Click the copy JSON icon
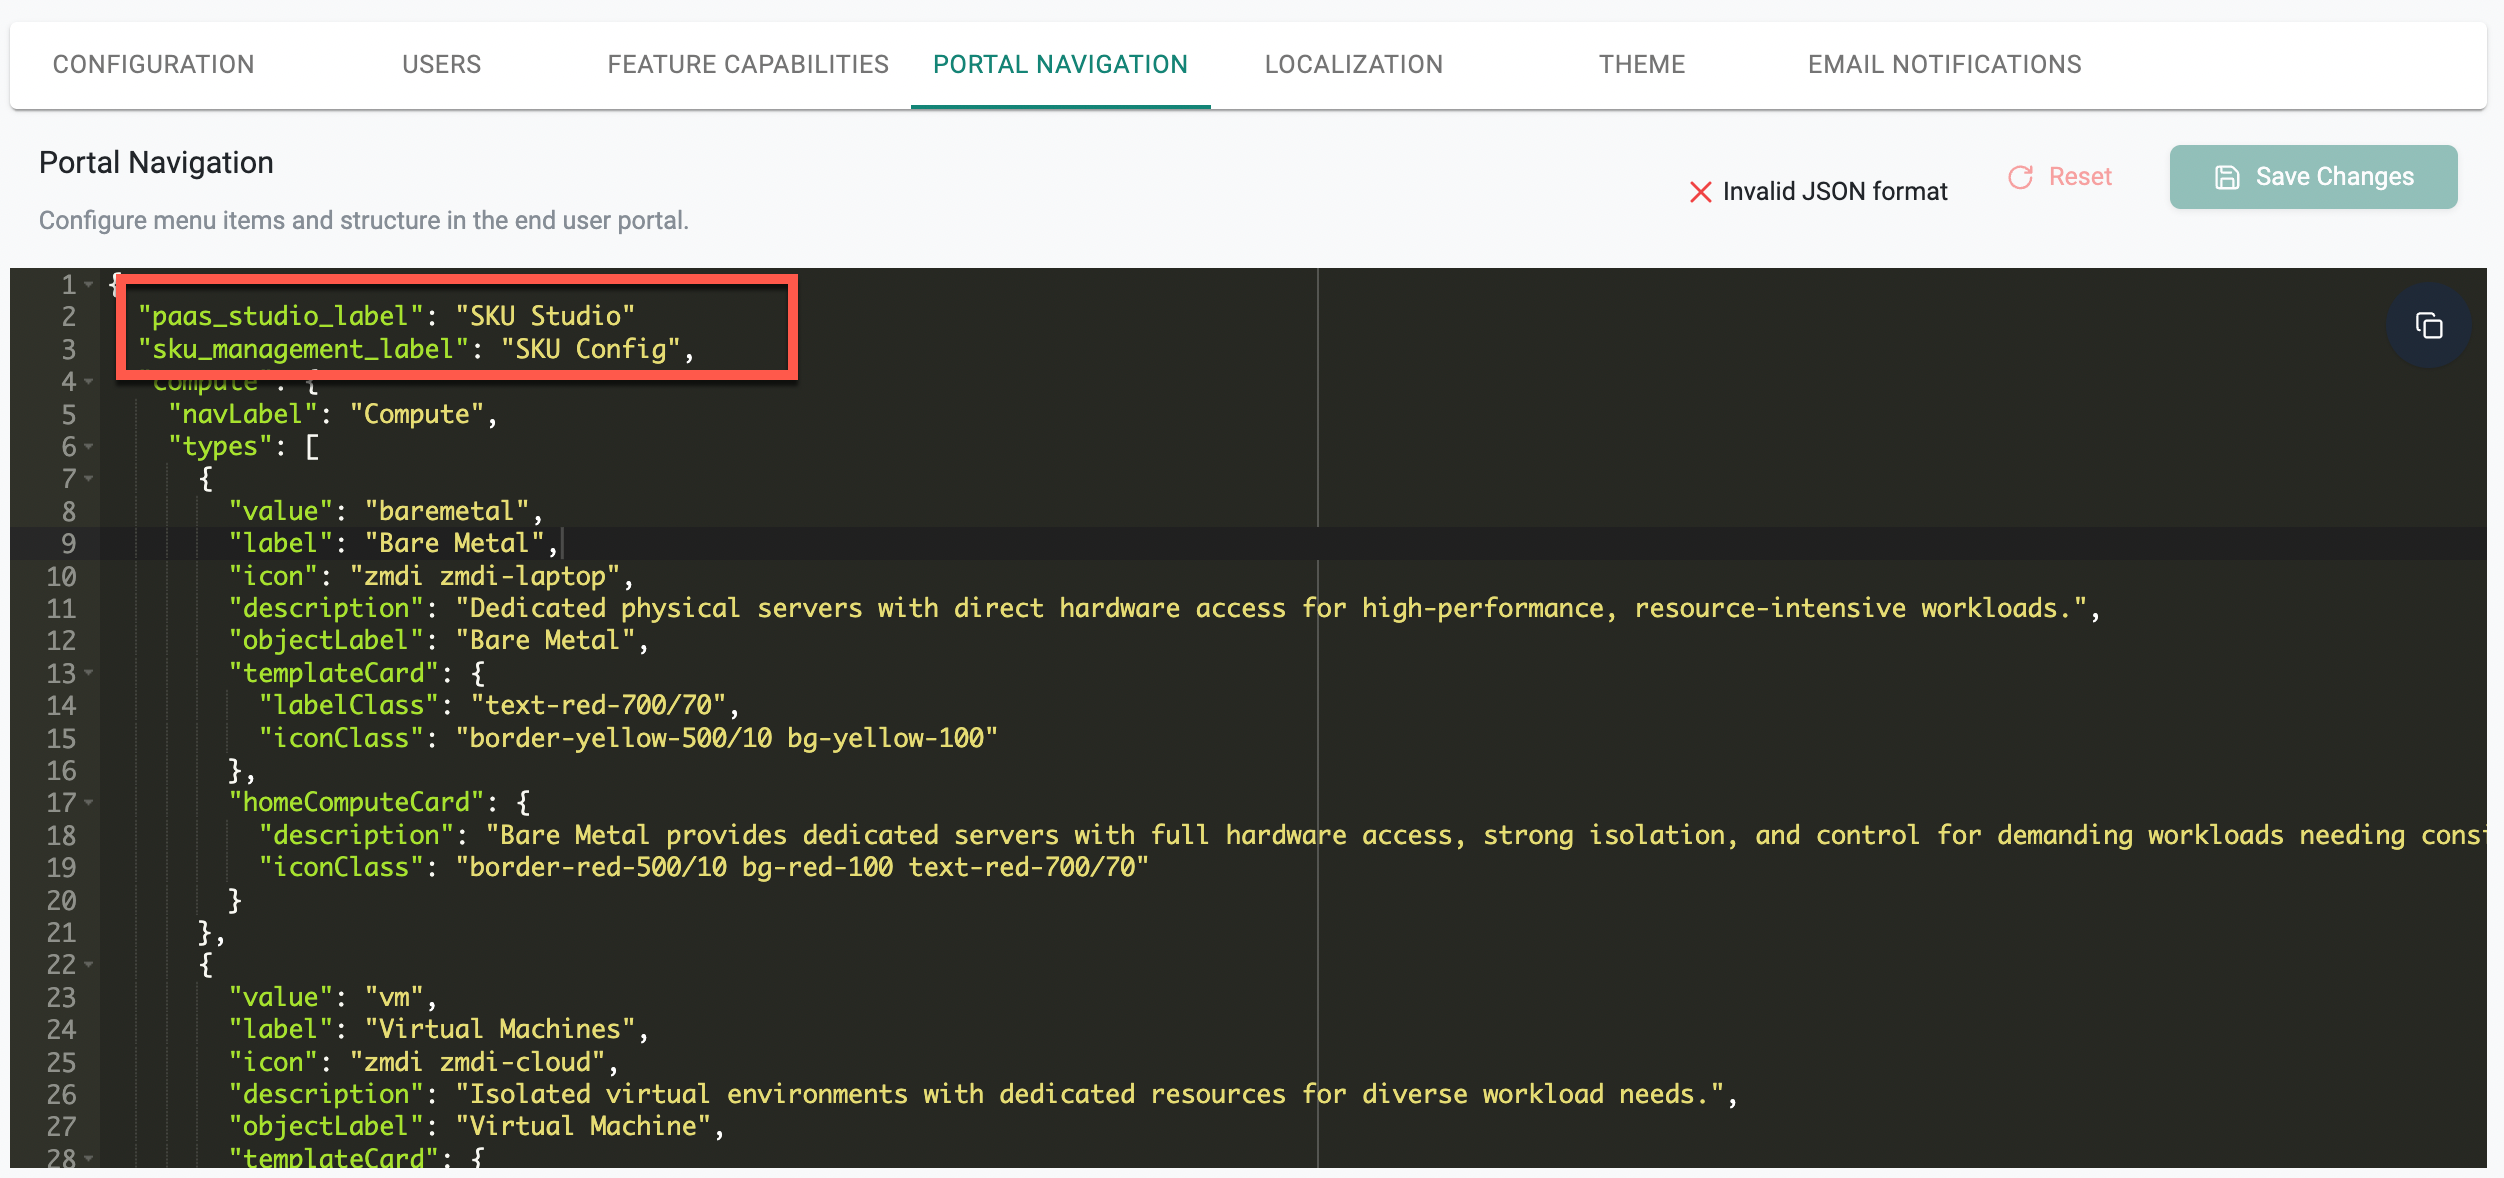Image resolution: width=2504 pixels, height=1178 pixels. point(2429,326)
